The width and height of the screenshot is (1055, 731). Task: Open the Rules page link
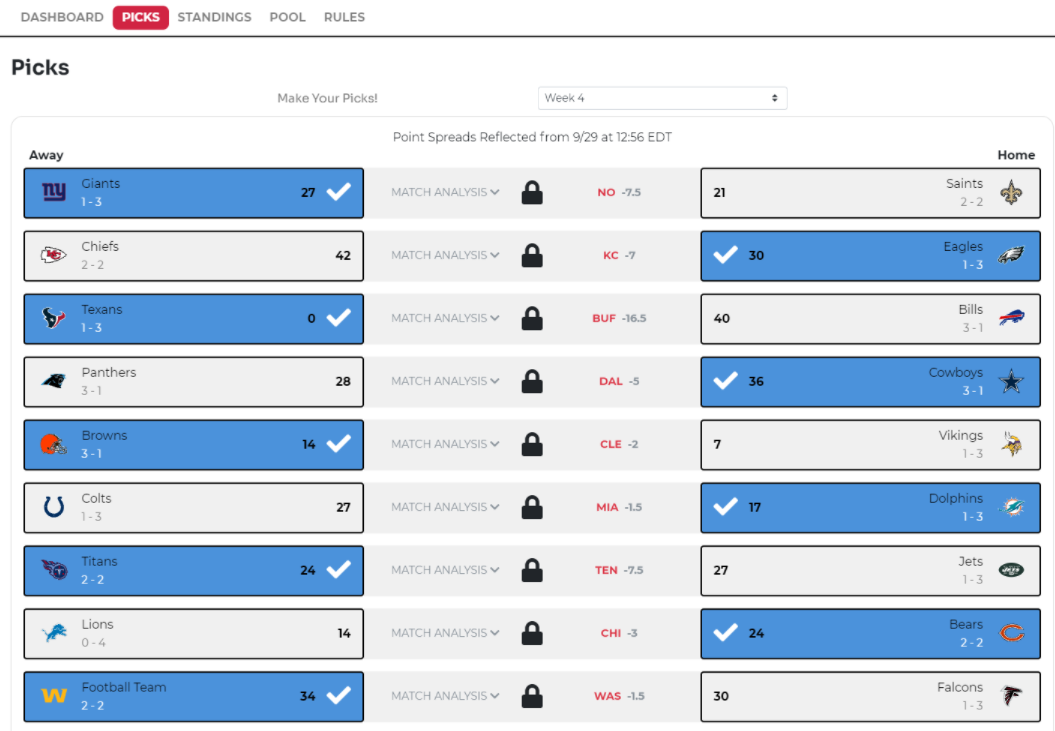pyautogui.click(x=344, y=17)
